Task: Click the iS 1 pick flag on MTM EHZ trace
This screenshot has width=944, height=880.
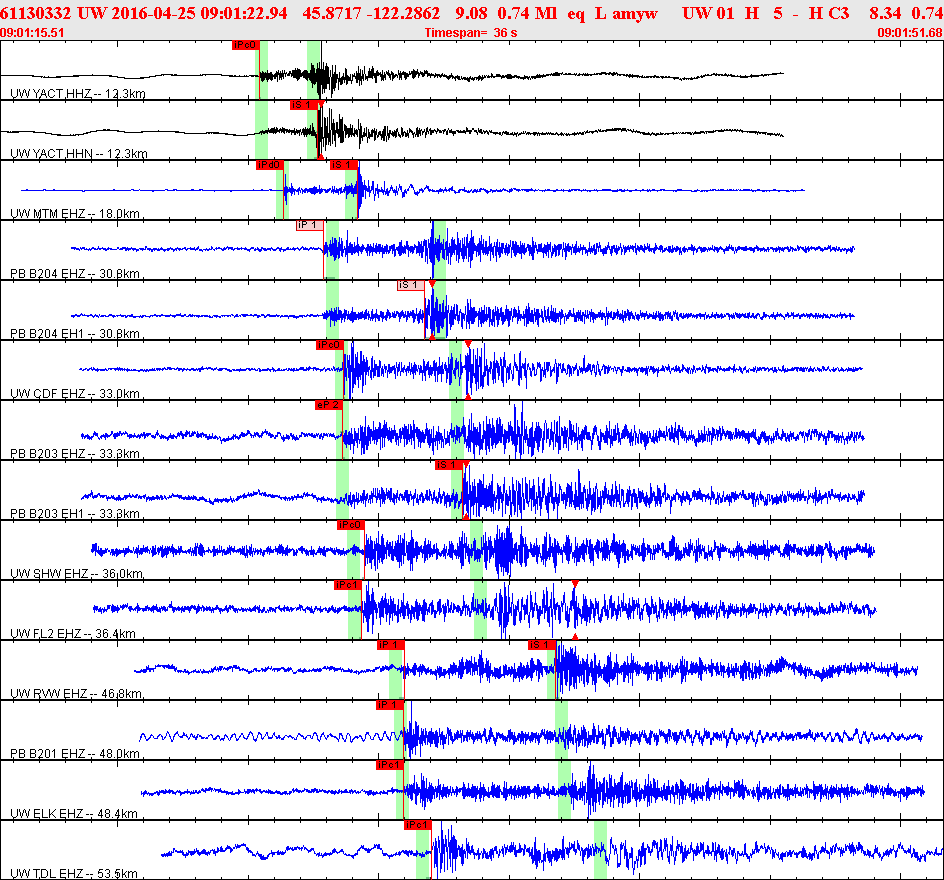Action: (344, 165)
